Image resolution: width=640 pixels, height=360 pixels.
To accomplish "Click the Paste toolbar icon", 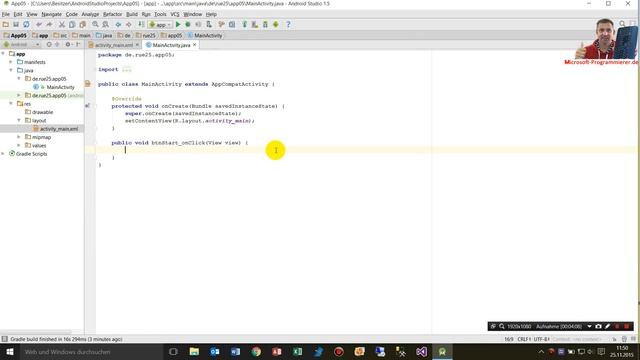I will [x=82, y=24].
